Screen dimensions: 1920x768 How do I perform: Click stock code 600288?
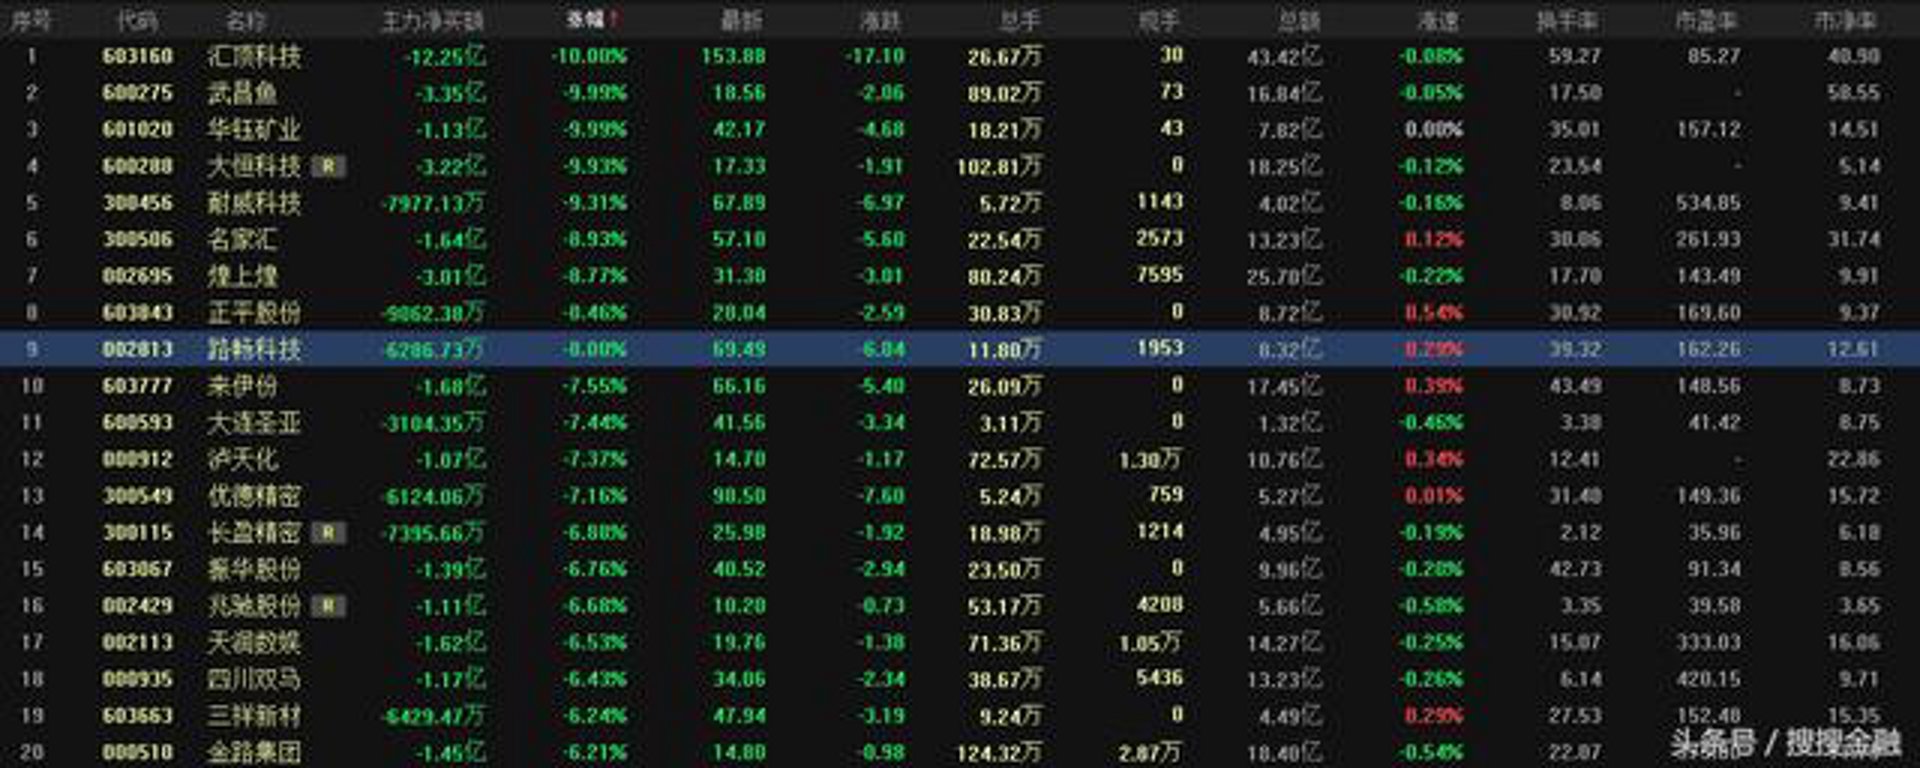(138, 166)
